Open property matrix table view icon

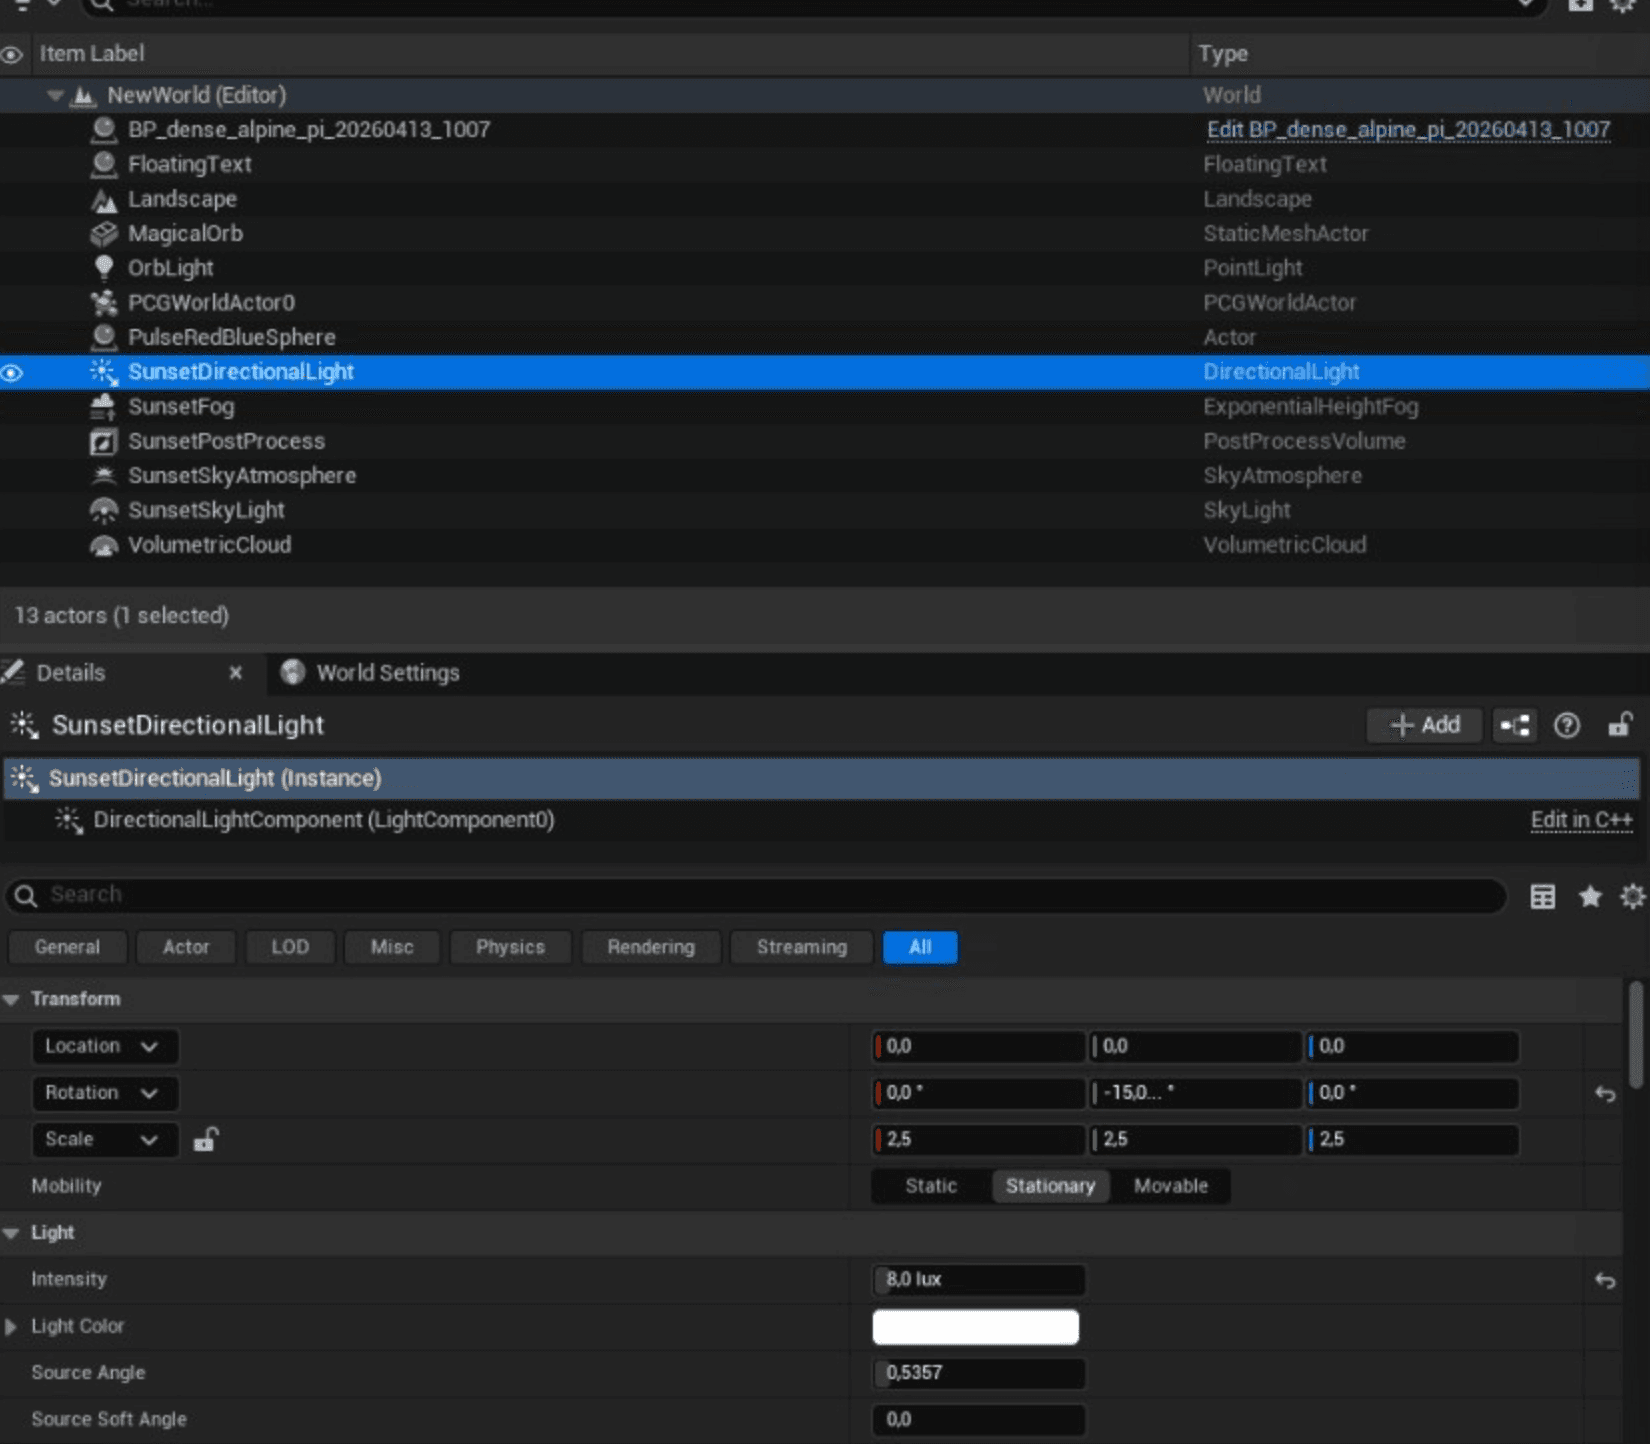tap(1542, 896)
